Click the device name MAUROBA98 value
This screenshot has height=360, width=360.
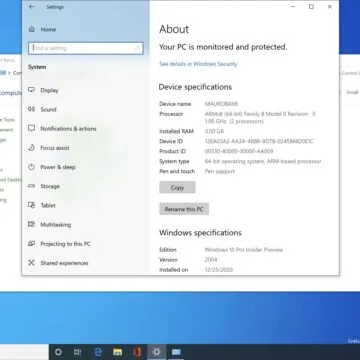(x=221, y=104)
